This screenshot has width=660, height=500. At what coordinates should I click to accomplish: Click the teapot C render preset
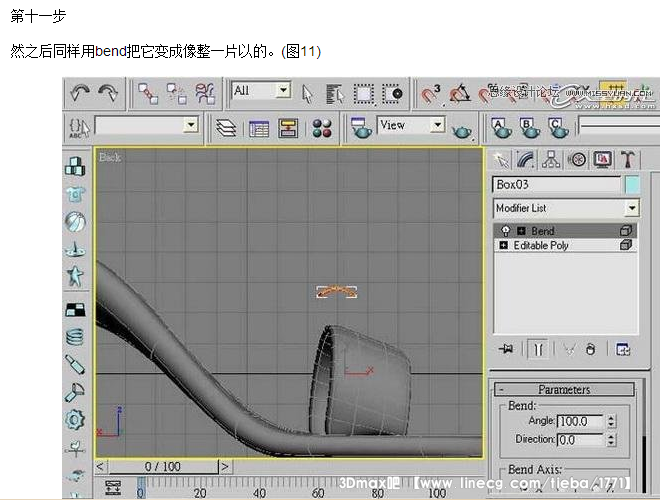click(558, 128)
